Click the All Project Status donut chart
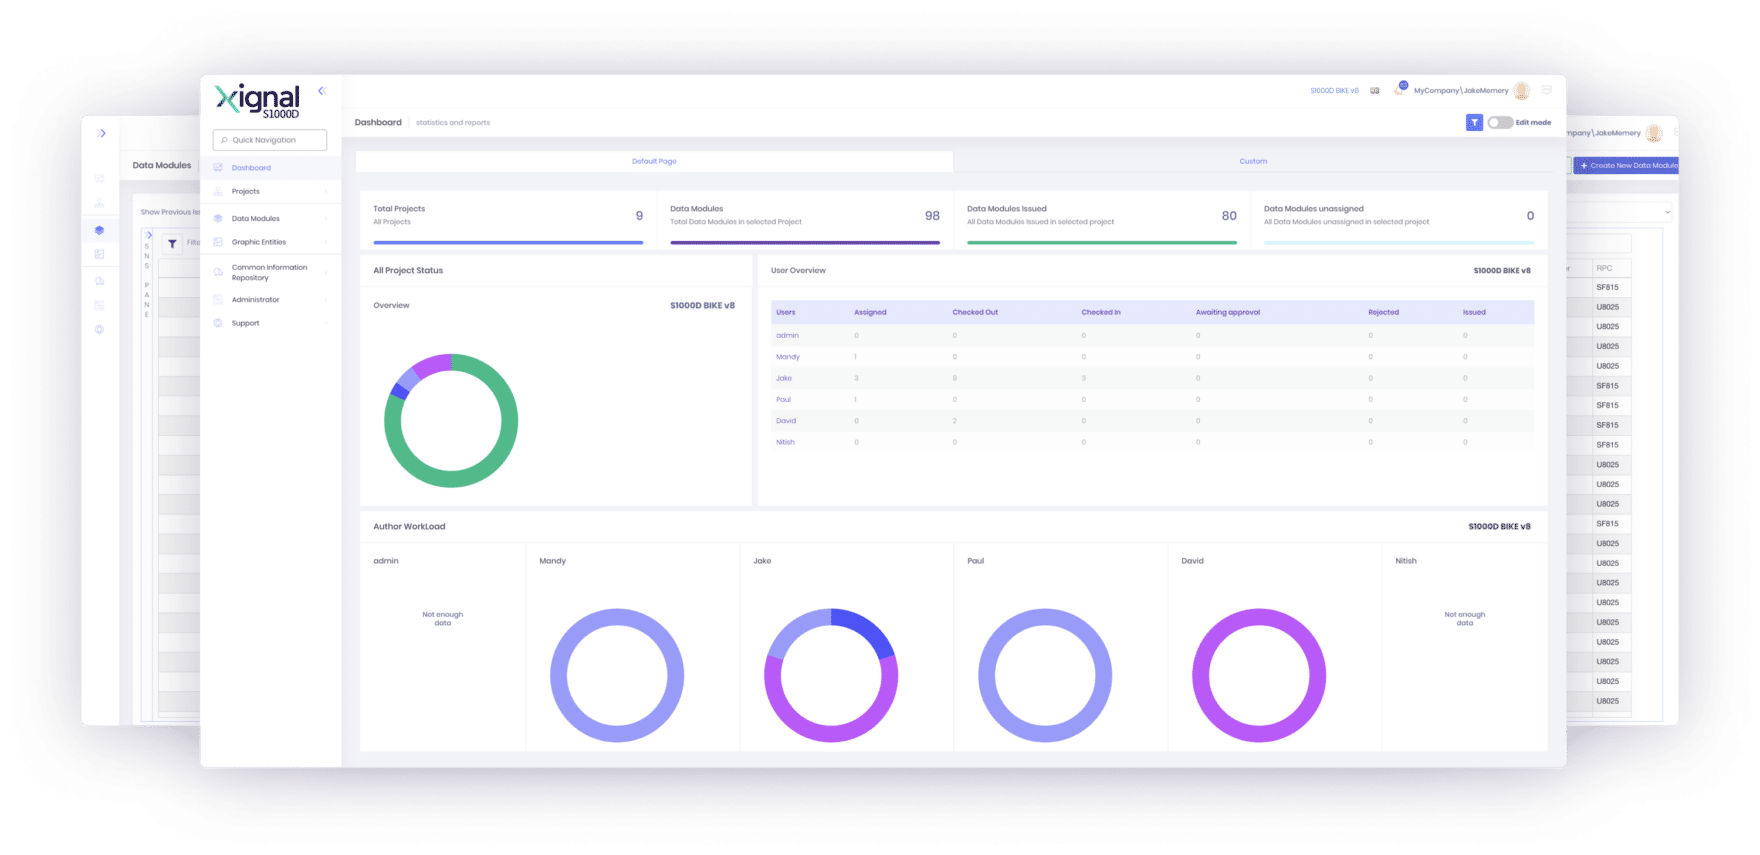Viewport: 1760px width, 855px height. [x=451, y=420]
